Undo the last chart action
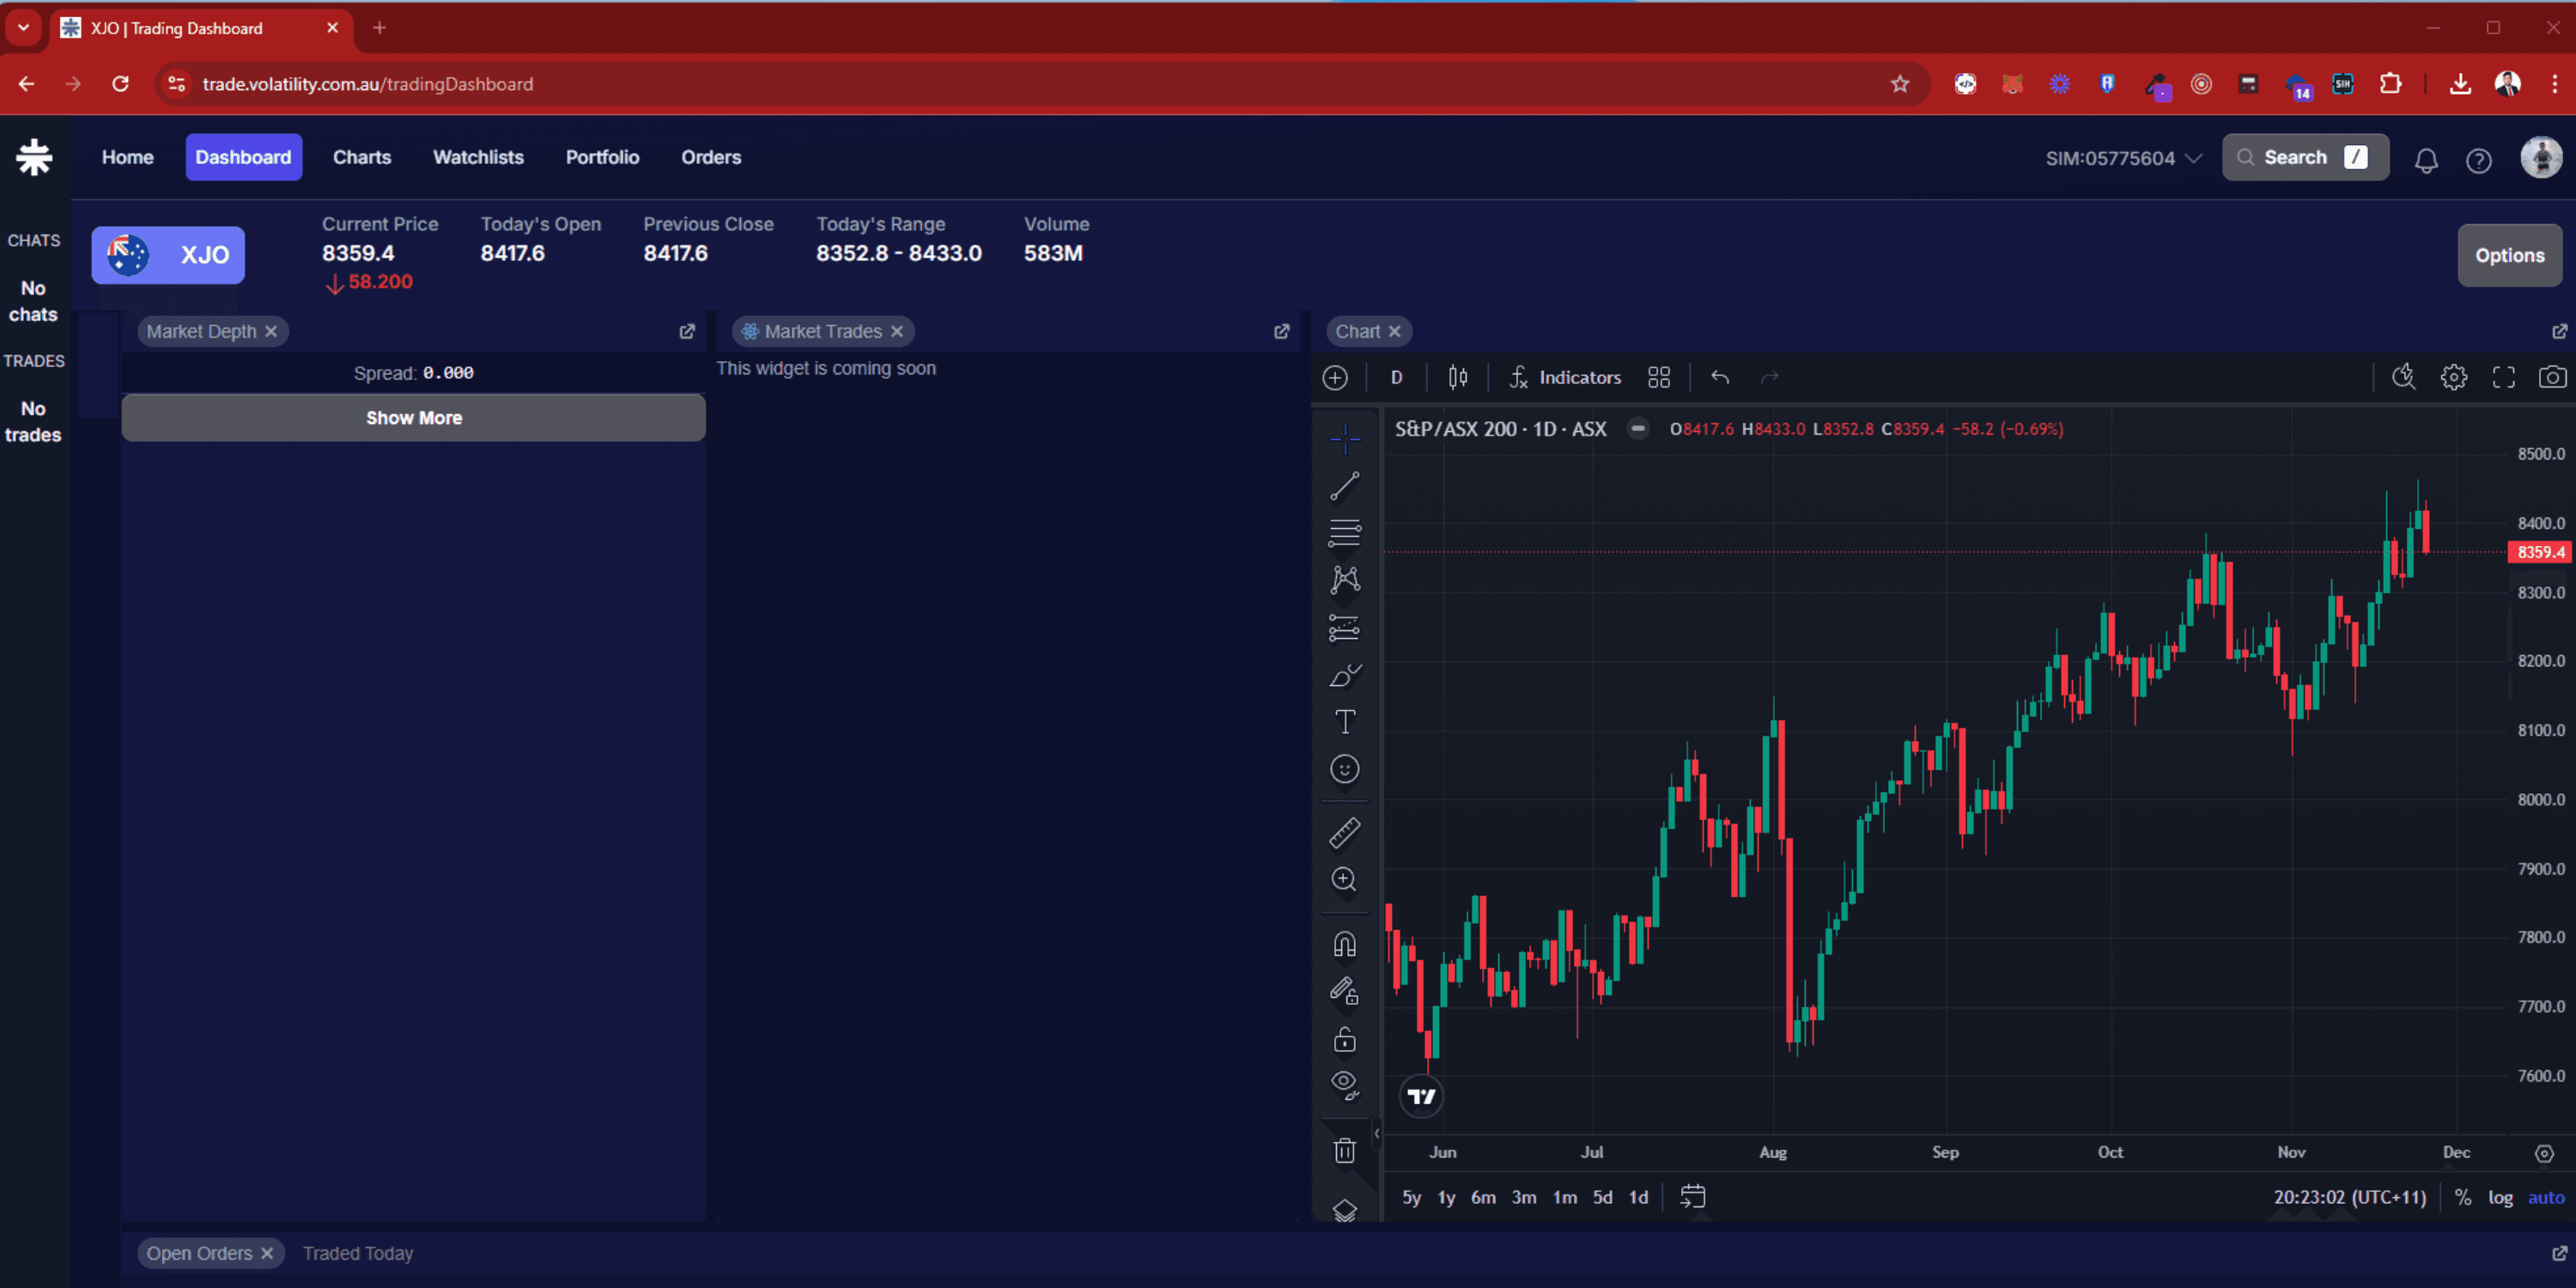The image size is (2576, 1288). point(1720,378)
